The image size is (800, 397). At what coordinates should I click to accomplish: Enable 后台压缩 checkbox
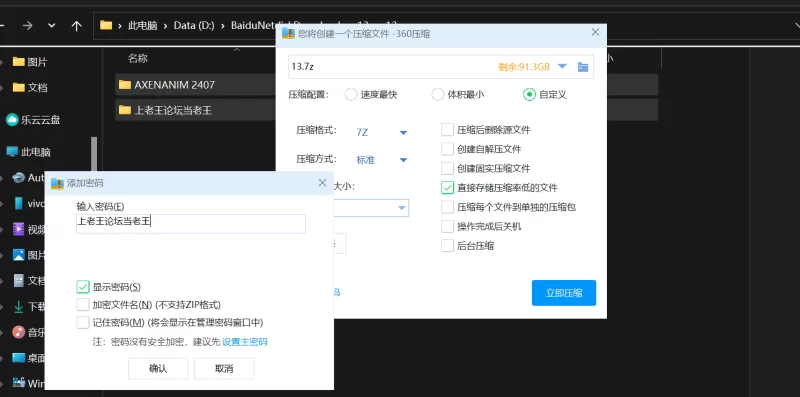pyautogui.click(x=447, y=246)
